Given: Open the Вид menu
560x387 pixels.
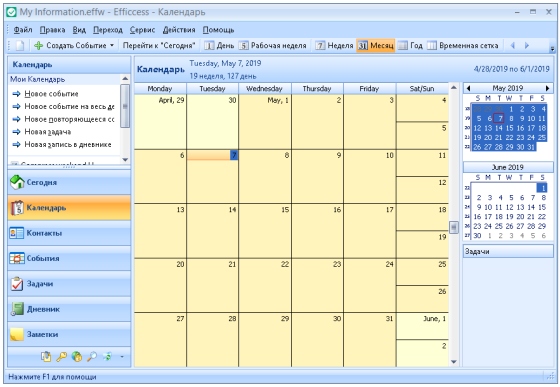Looking at the screenshot, I should coord(79,30).
